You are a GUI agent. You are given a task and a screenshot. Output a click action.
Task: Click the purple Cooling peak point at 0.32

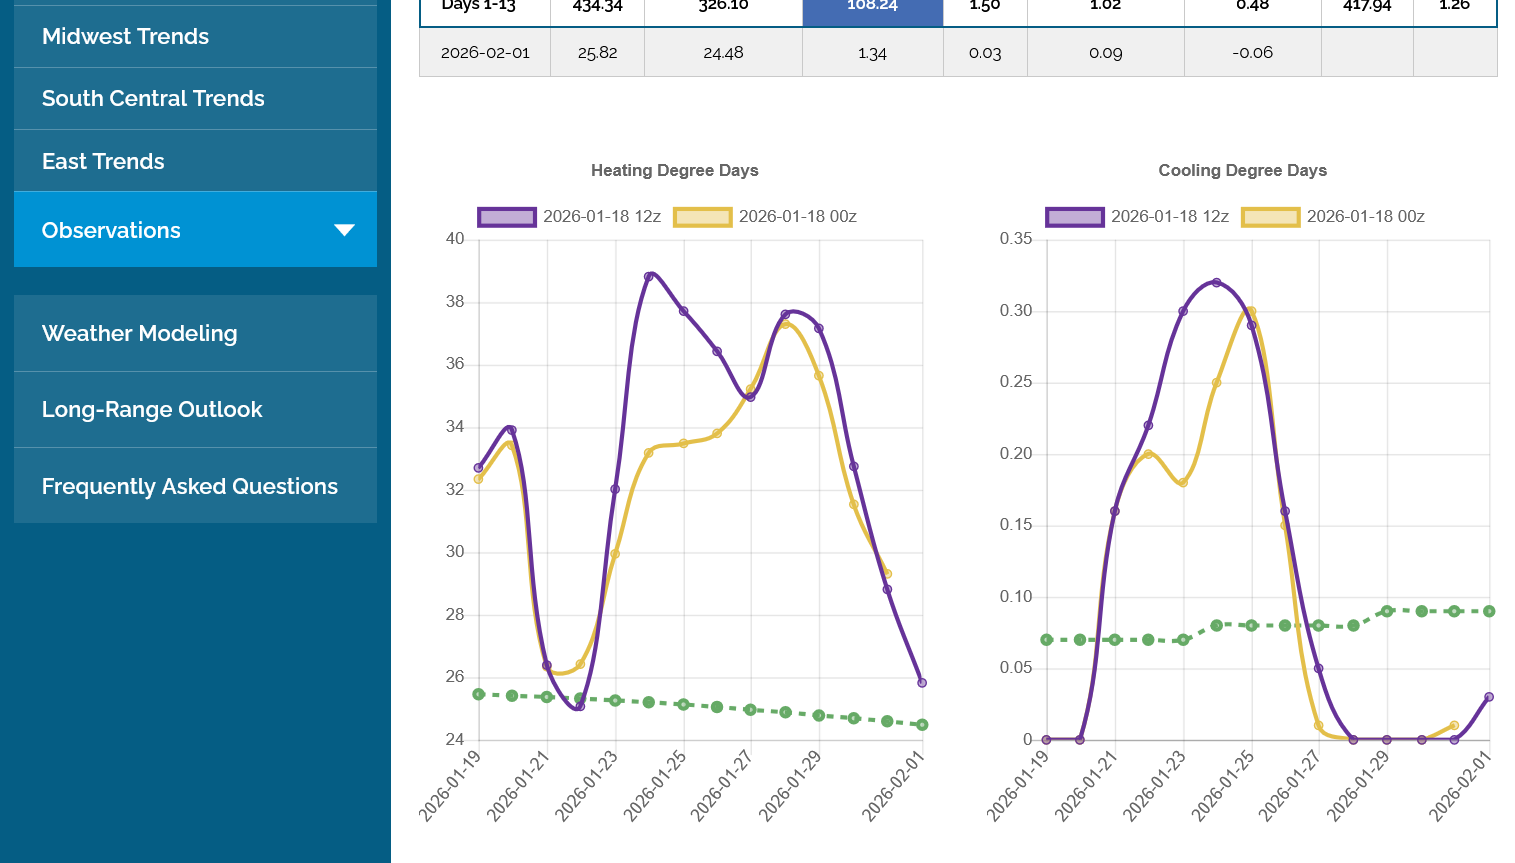click(1216, 283)
